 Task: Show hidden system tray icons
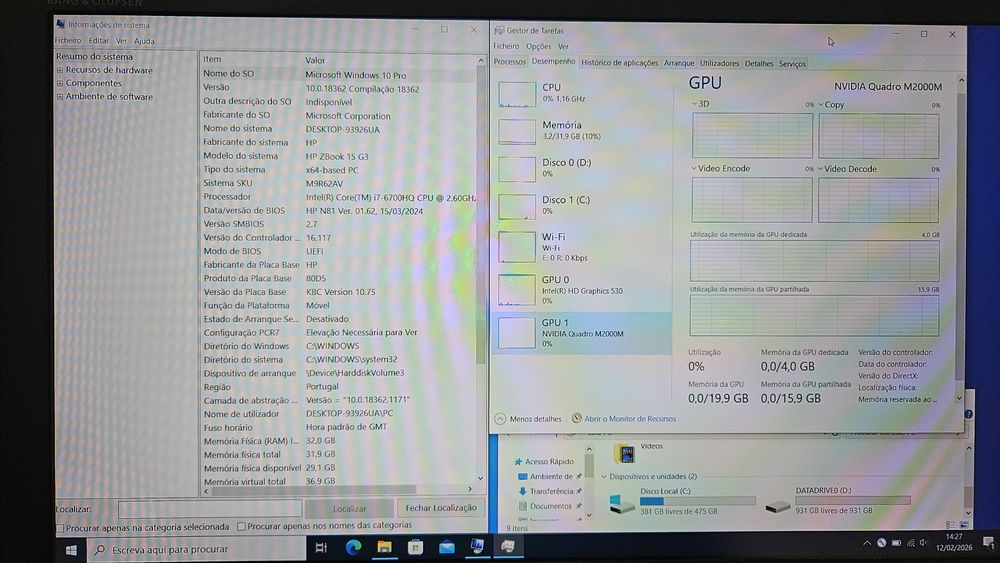click(x=867, y=543)
